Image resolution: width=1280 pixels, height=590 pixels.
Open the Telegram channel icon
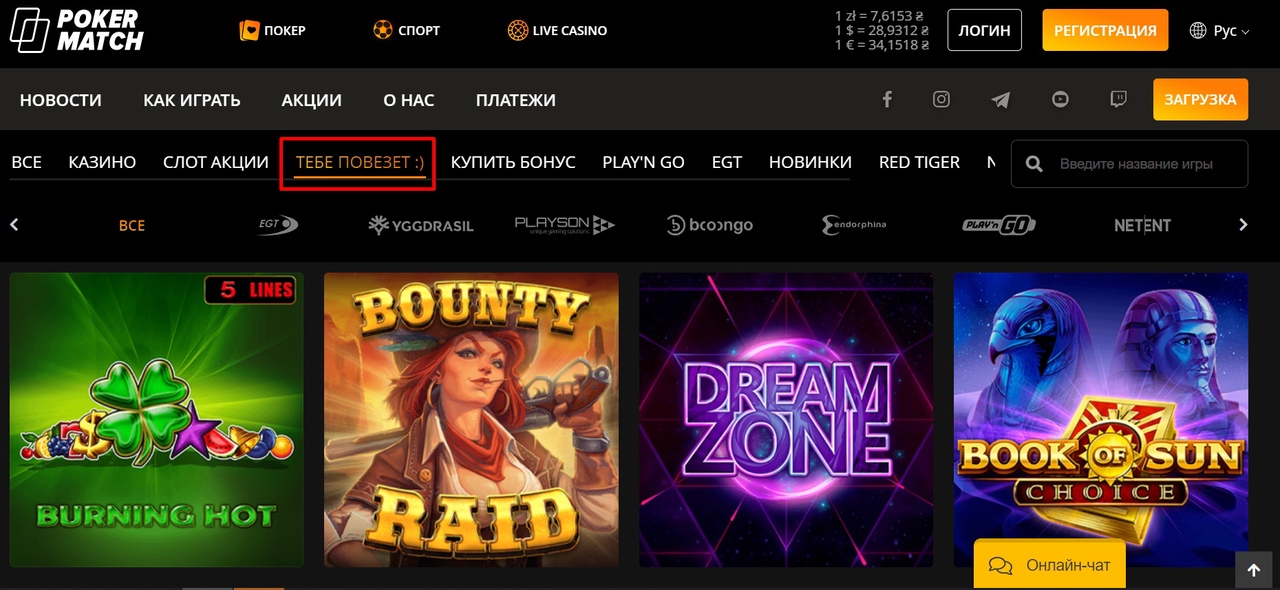[x=1000, y=99]
